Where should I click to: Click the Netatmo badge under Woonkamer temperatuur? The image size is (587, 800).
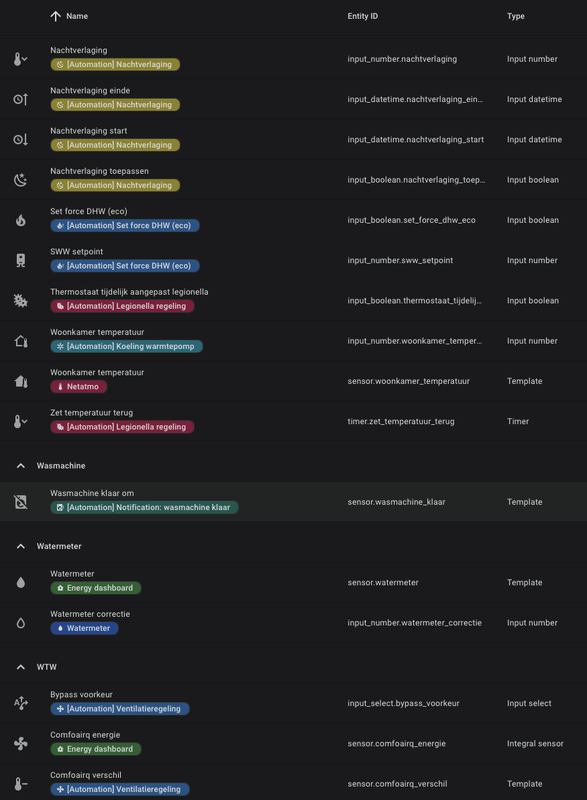[x=78, y=386]
